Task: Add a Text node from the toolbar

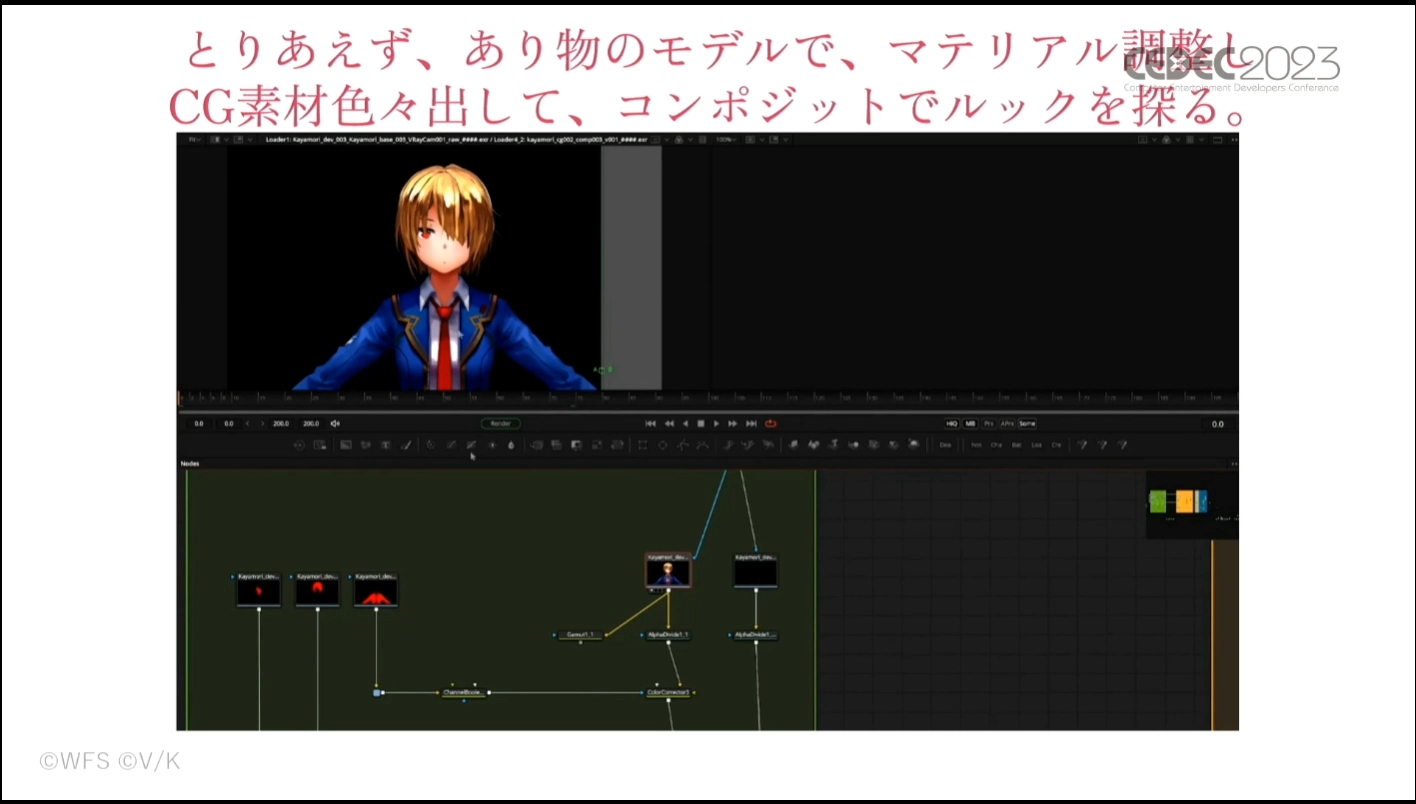Action: 386,445
